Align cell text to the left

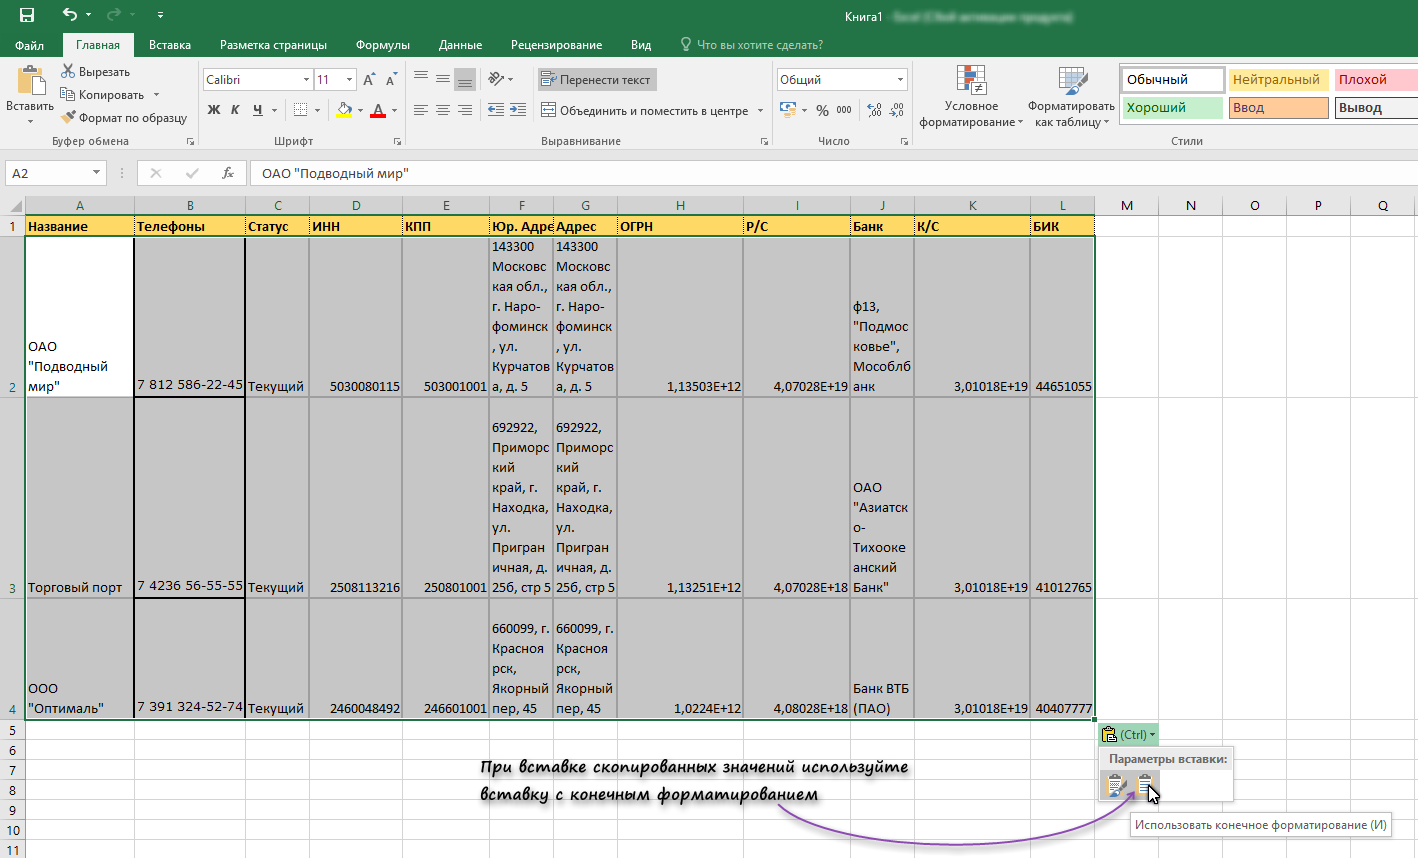tap(421, 110)
